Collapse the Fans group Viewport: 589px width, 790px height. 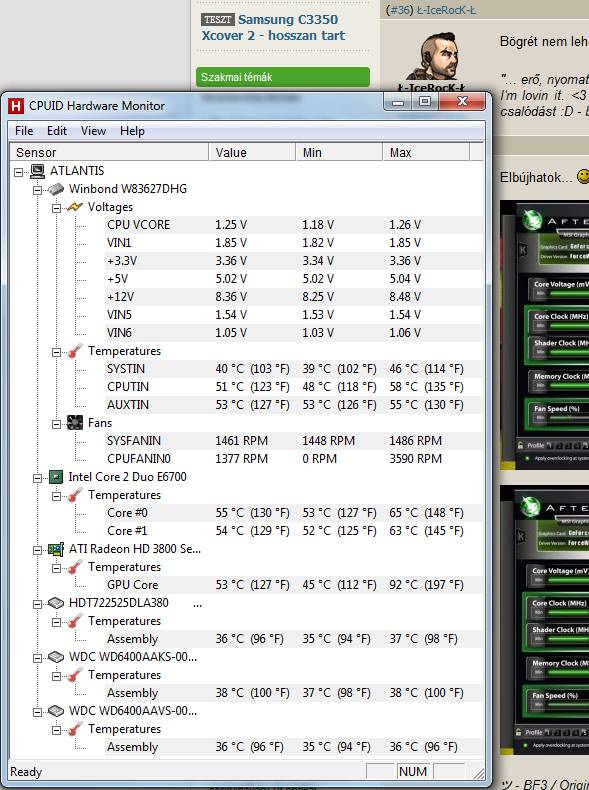tap(56, 424)
